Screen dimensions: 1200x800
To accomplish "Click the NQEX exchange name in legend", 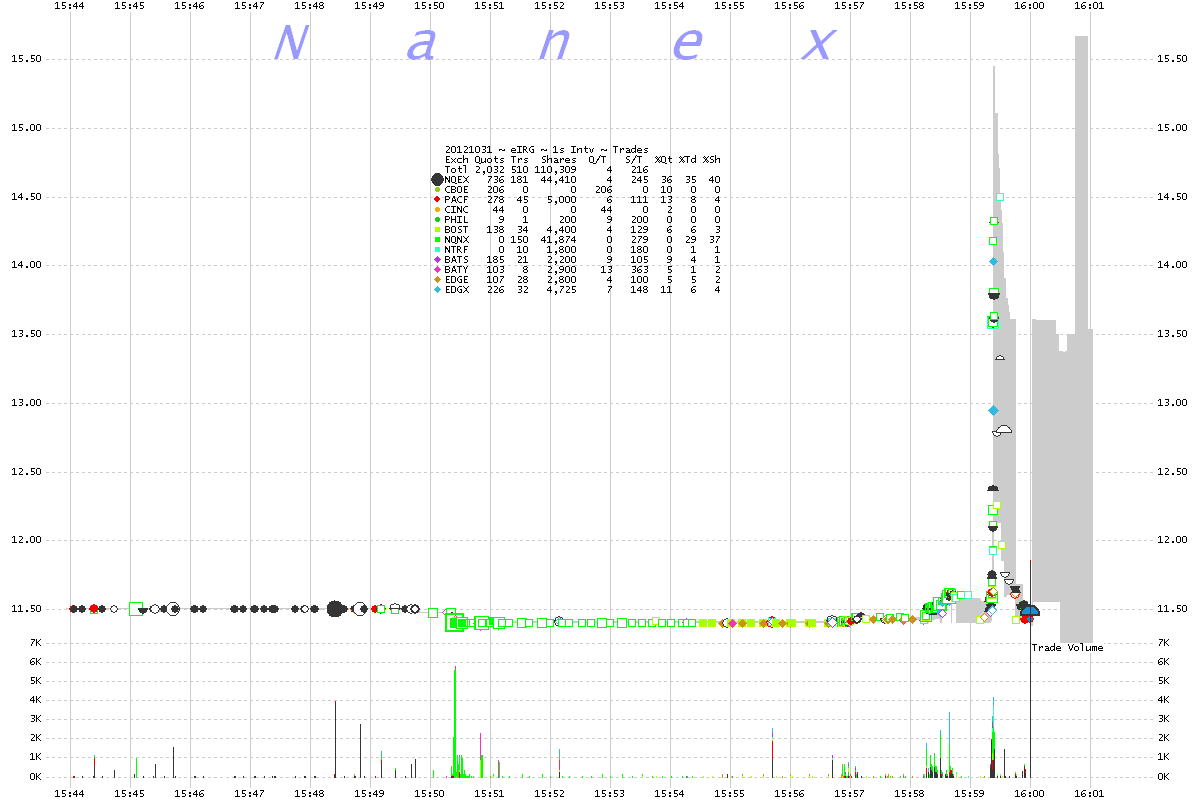I will click(x=456, y=180).
